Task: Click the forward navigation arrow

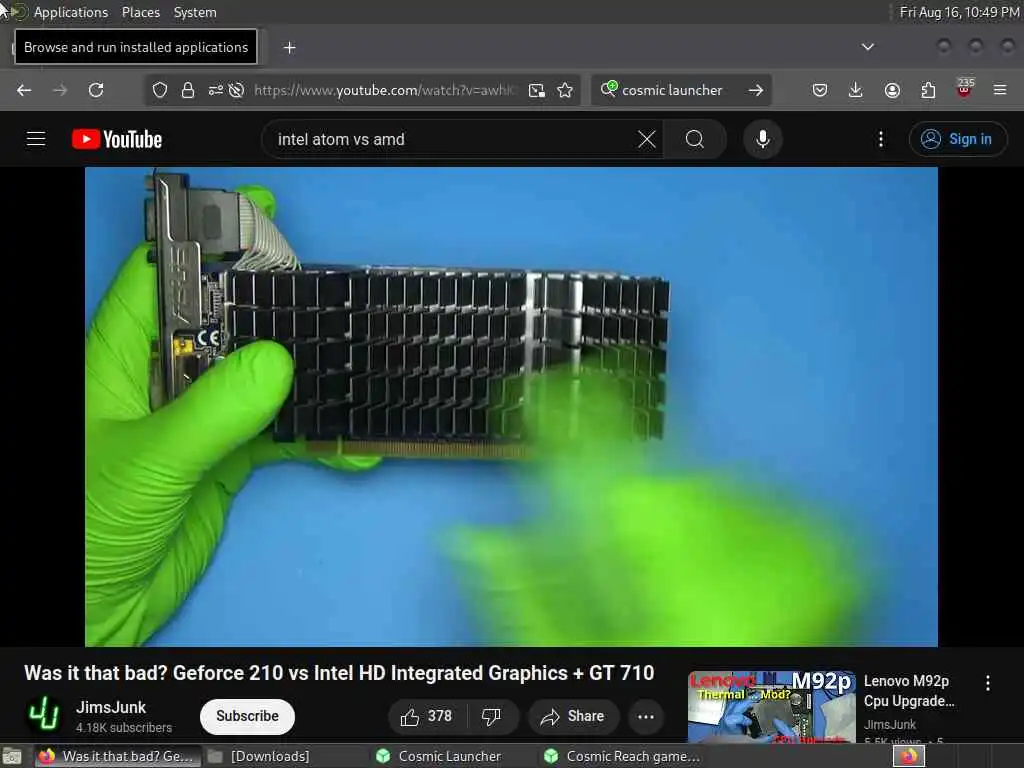Action: point(60,90)
